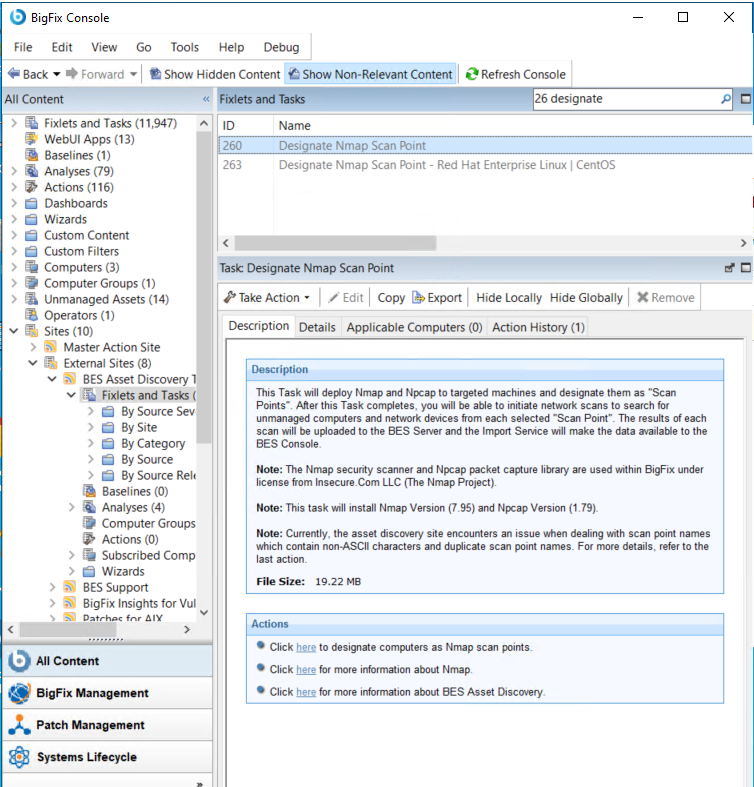This screenshot has height=787, width=754.
Task: Click the Patch Management domain icon
Action: 19,725
